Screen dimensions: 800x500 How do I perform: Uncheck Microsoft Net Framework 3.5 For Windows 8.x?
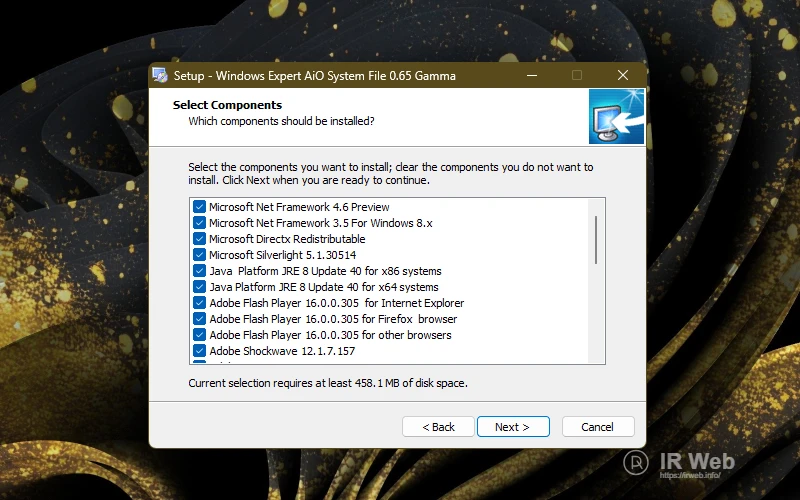pyautogui.click(x=199, y=223)
